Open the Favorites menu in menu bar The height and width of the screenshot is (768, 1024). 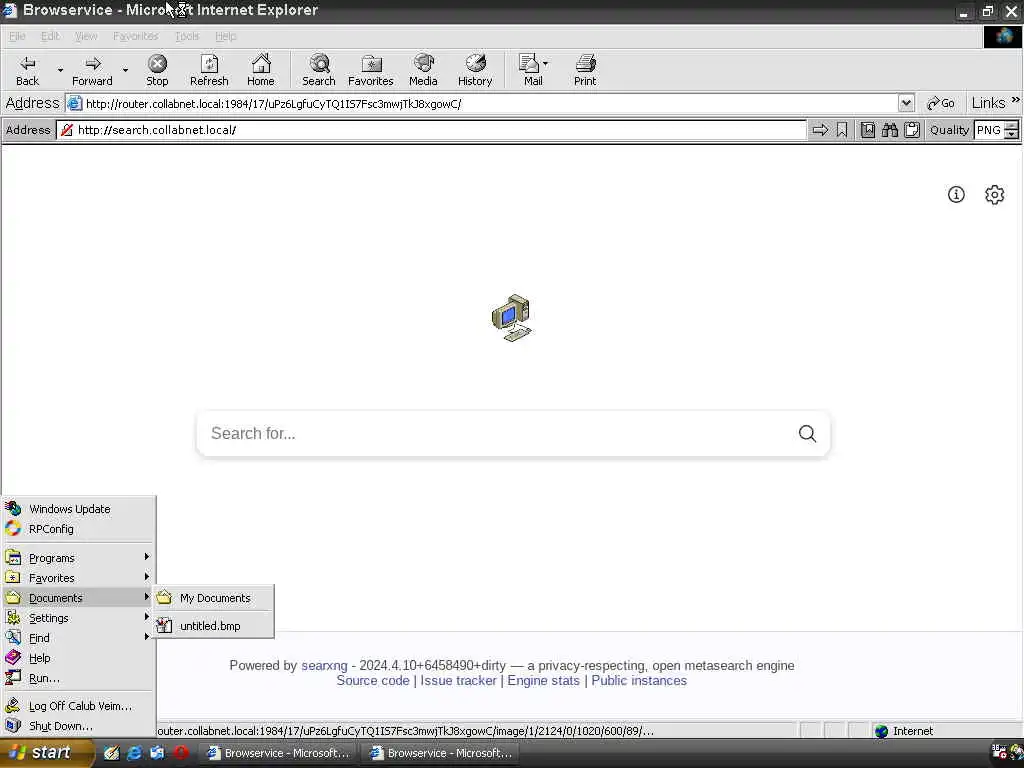135,36
